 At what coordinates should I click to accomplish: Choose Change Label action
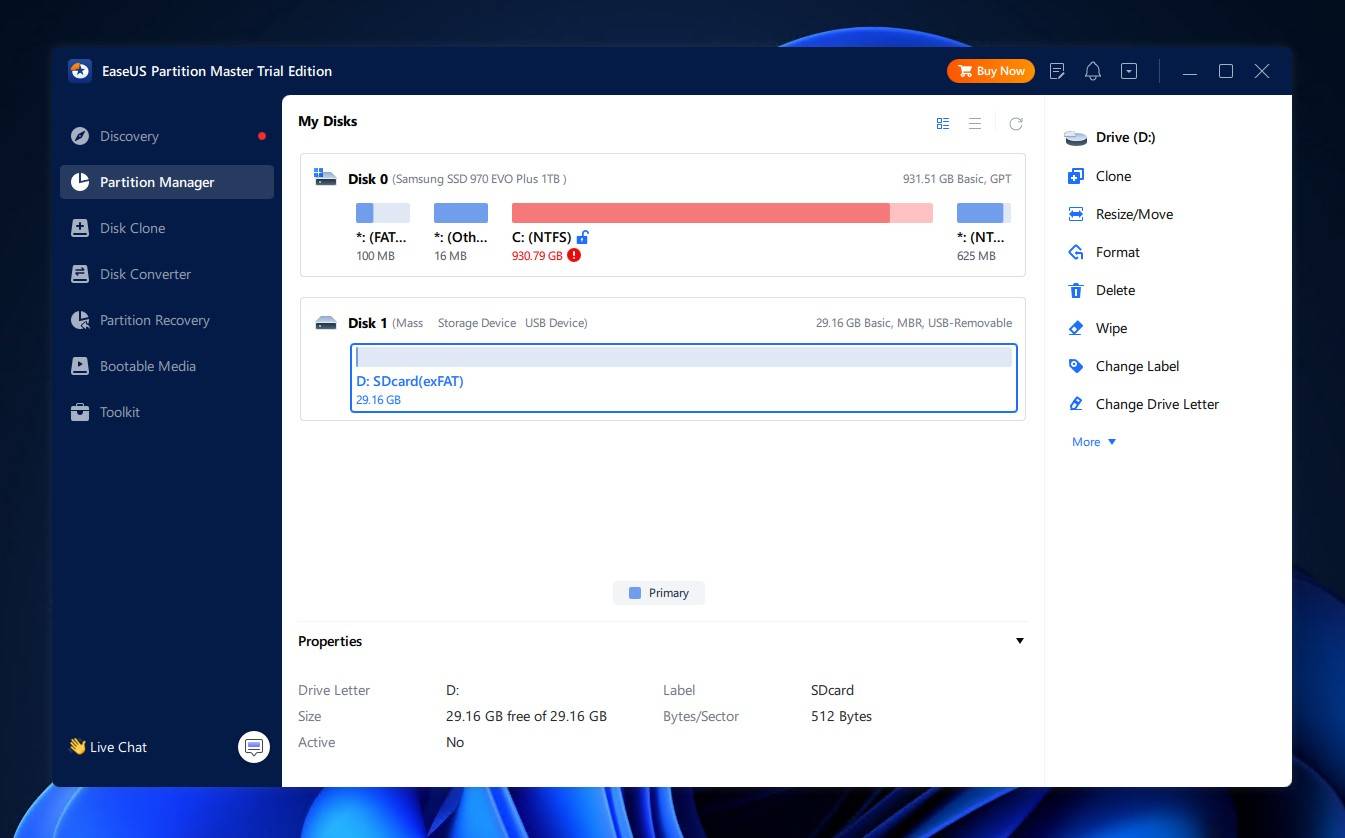click(x=1137, y=366)
